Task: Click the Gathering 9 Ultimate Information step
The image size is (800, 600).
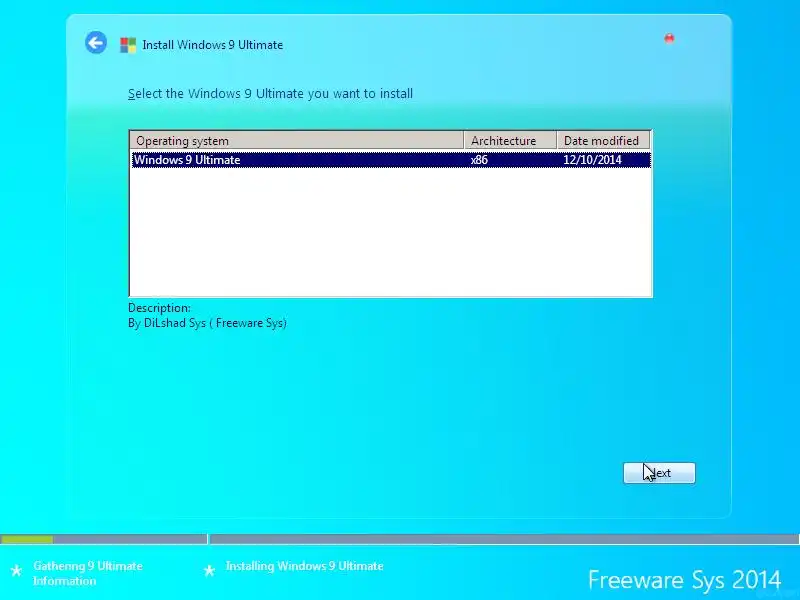Action: coord(88,573)
